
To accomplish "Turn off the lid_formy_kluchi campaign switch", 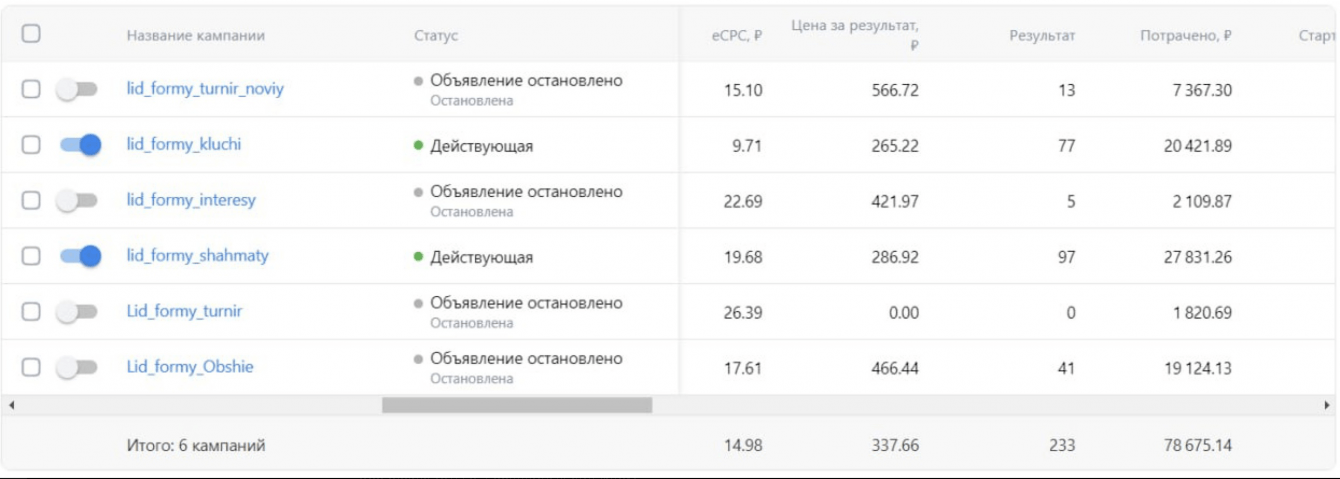I will pos(80,145).
